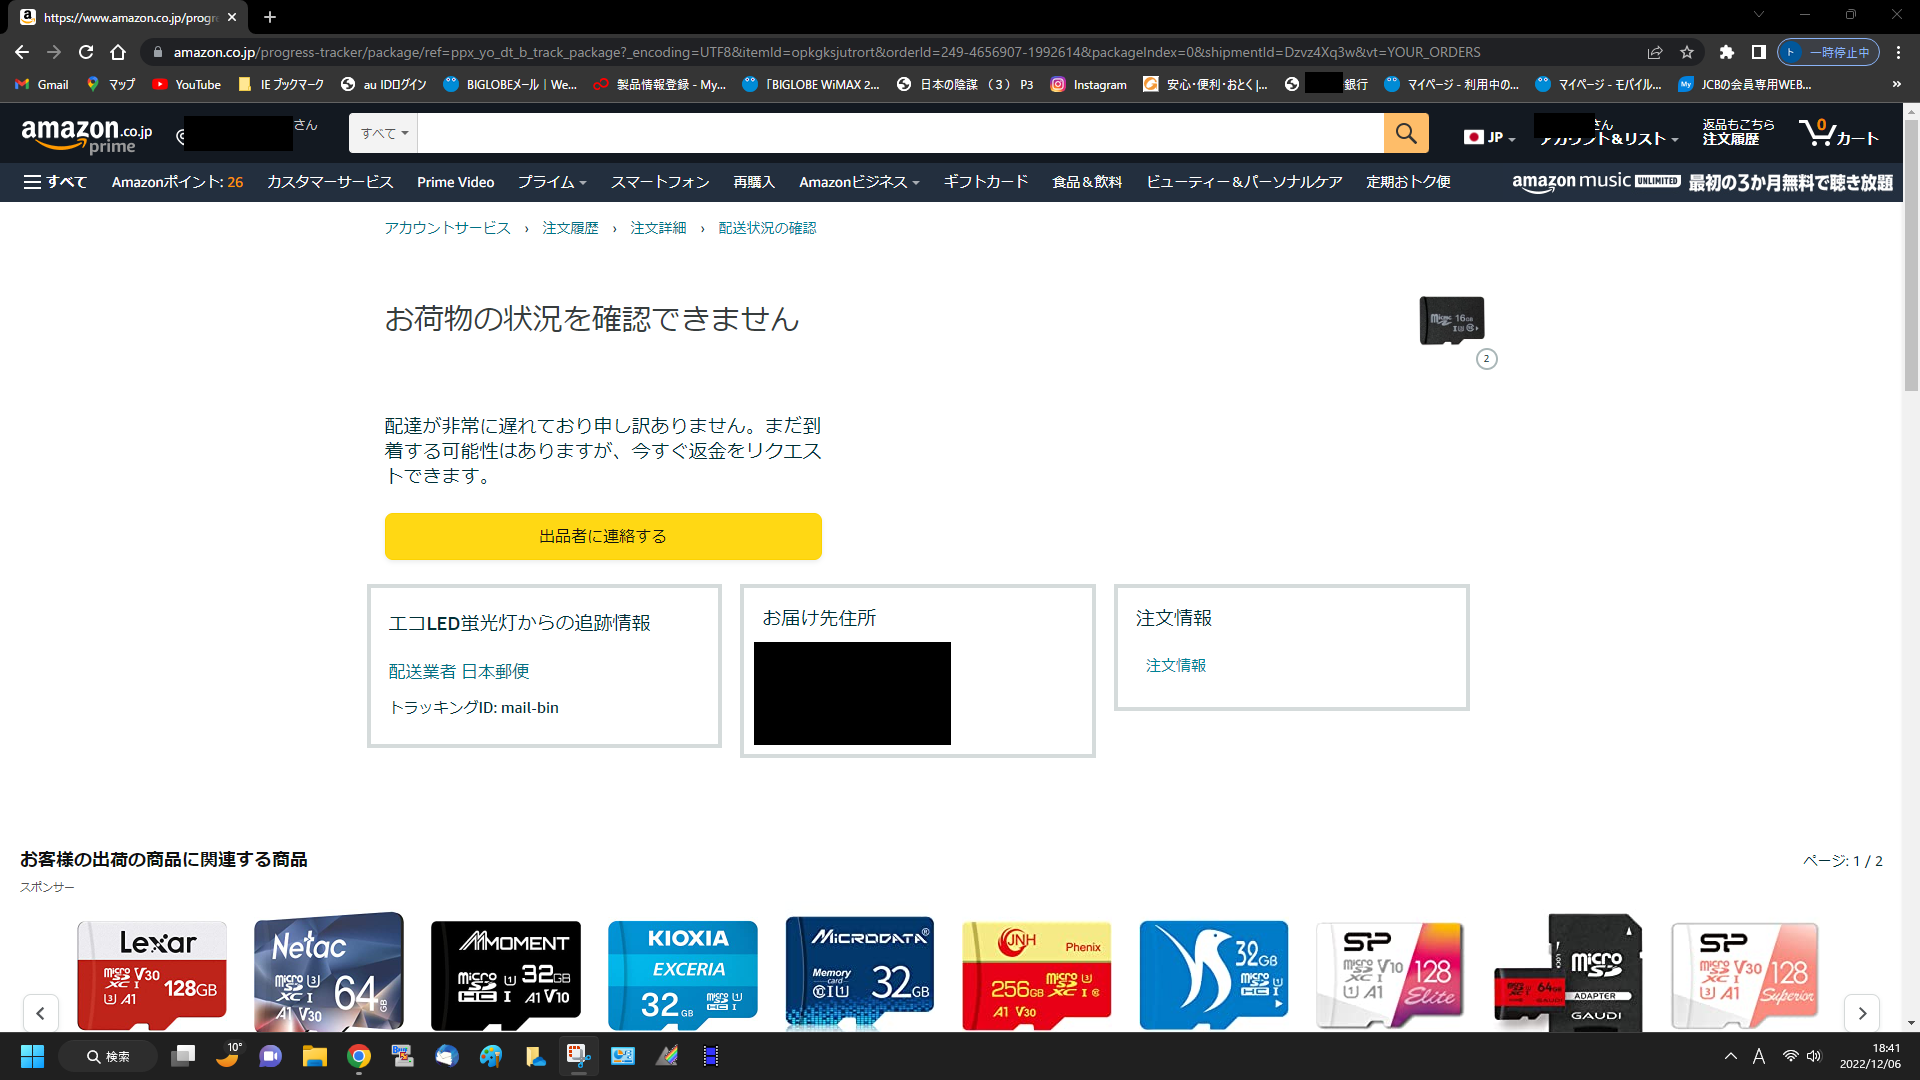Expand the すべて search category dropdown
Image resolution: width=1920 pixels, height=1080 pixels.
click(384, 133)
